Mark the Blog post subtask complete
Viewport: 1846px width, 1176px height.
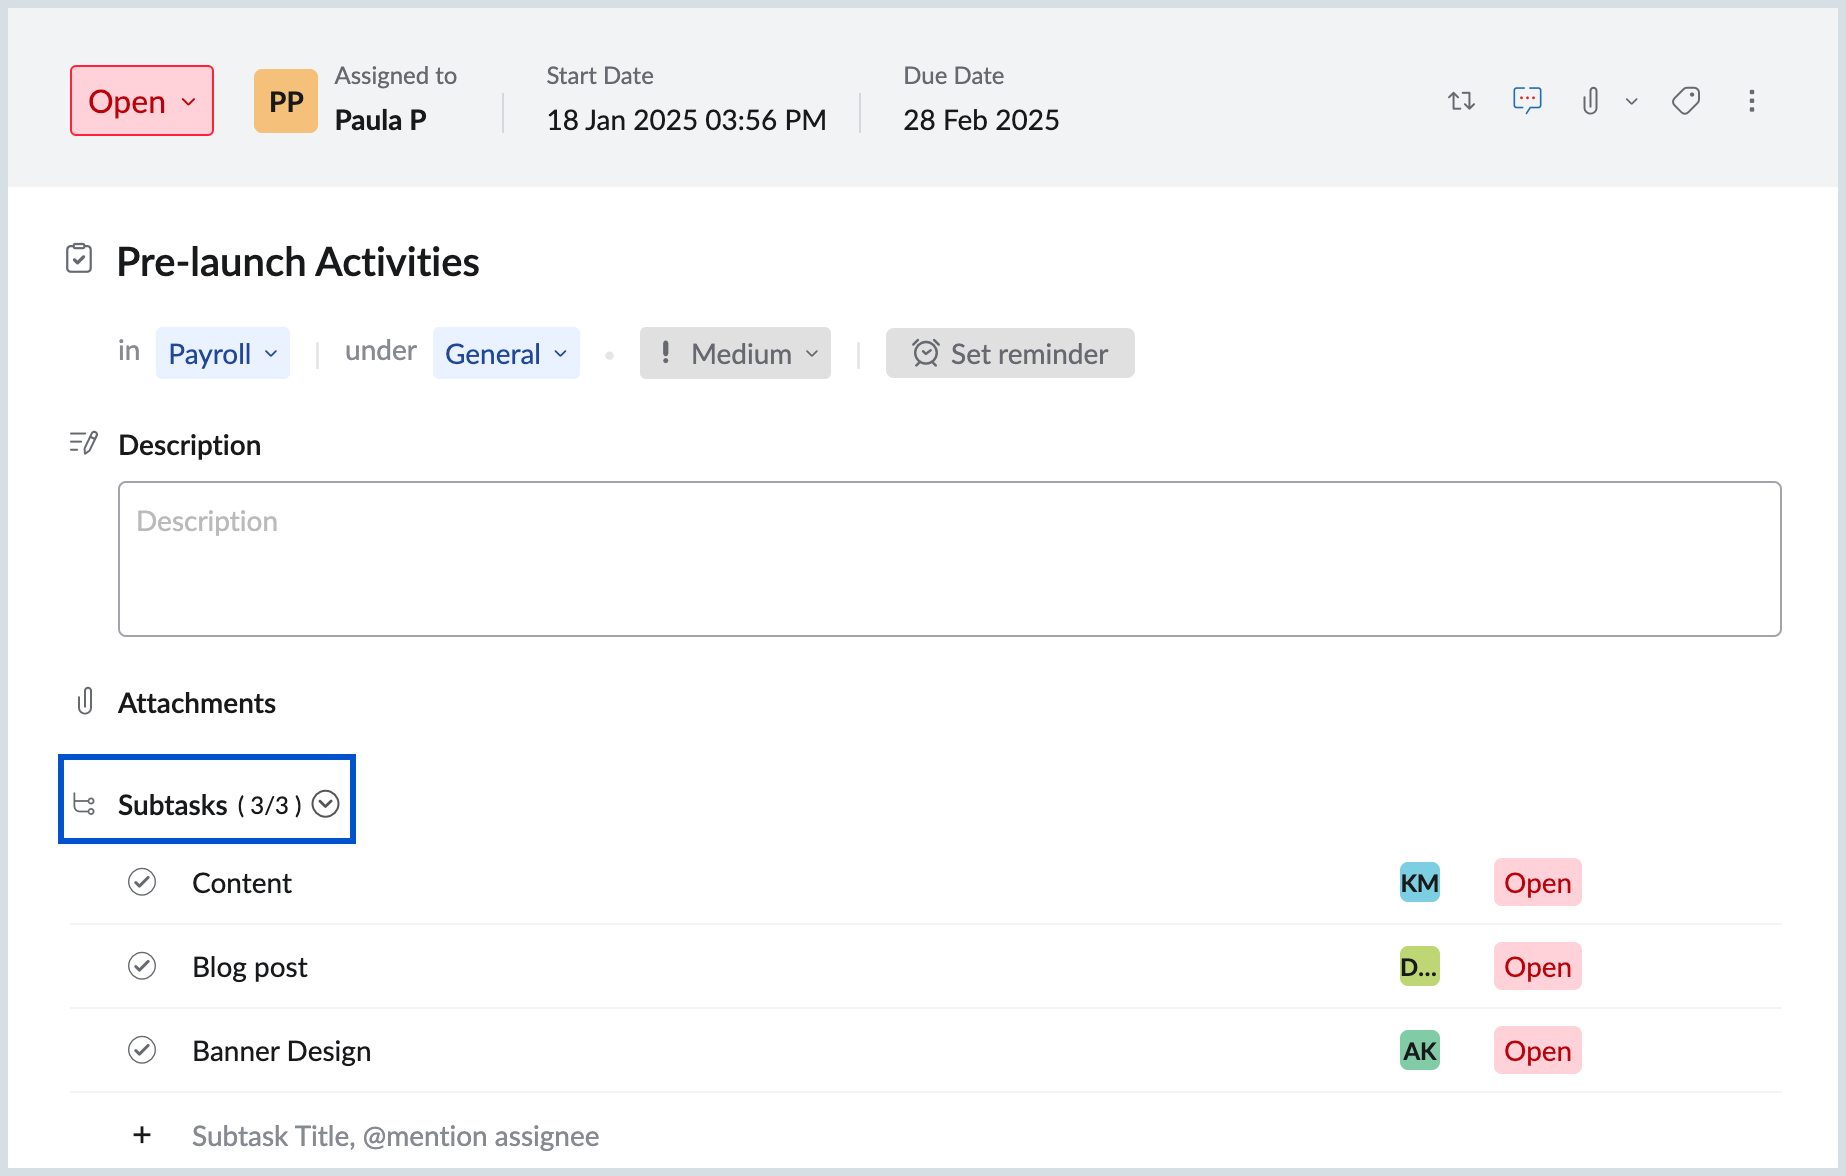142,966
